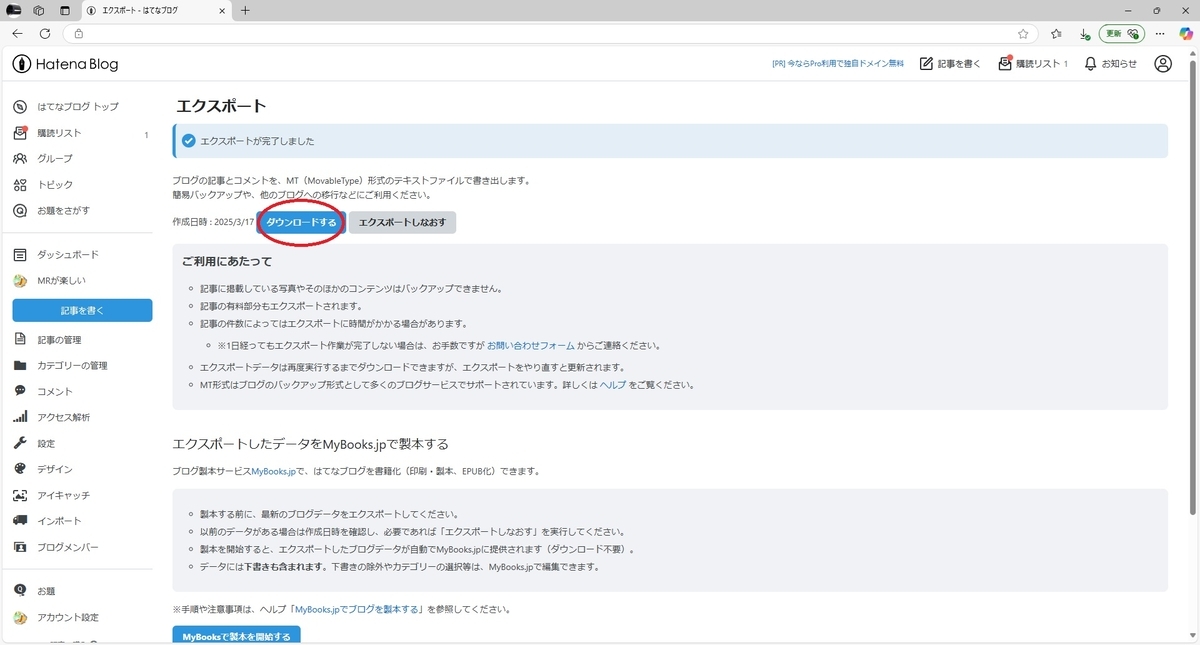Open the browser favorites list icon
1200x645 pixels.
[x=1056, y=33]
